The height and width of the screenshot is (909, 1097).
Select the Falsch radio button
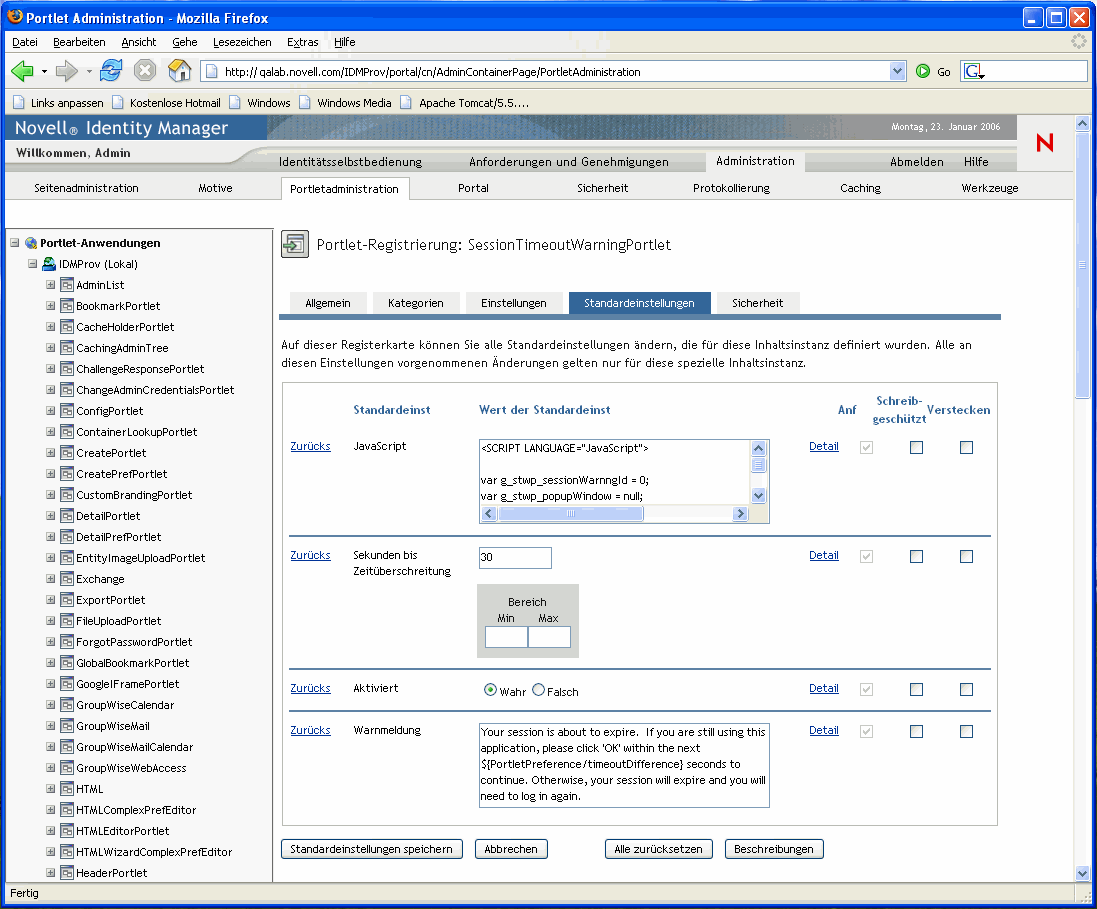click(538, 690)
